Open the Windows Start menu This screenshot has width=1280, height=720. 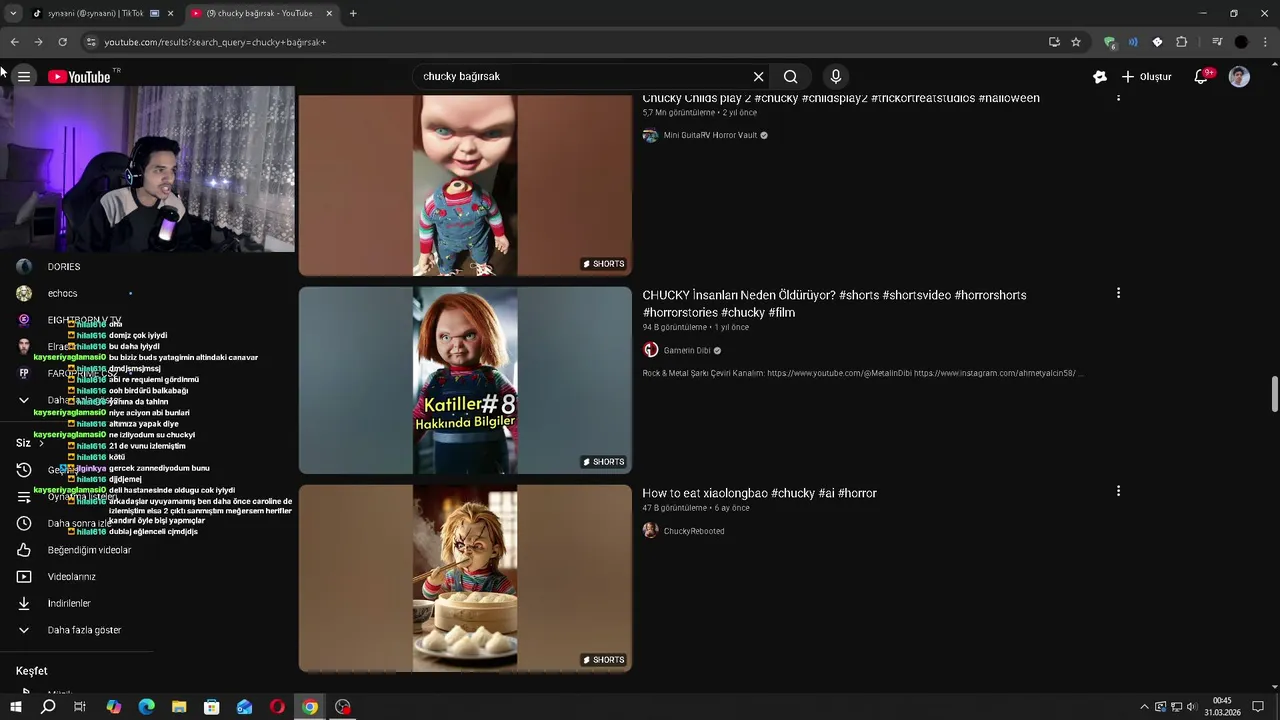point(15,707)
